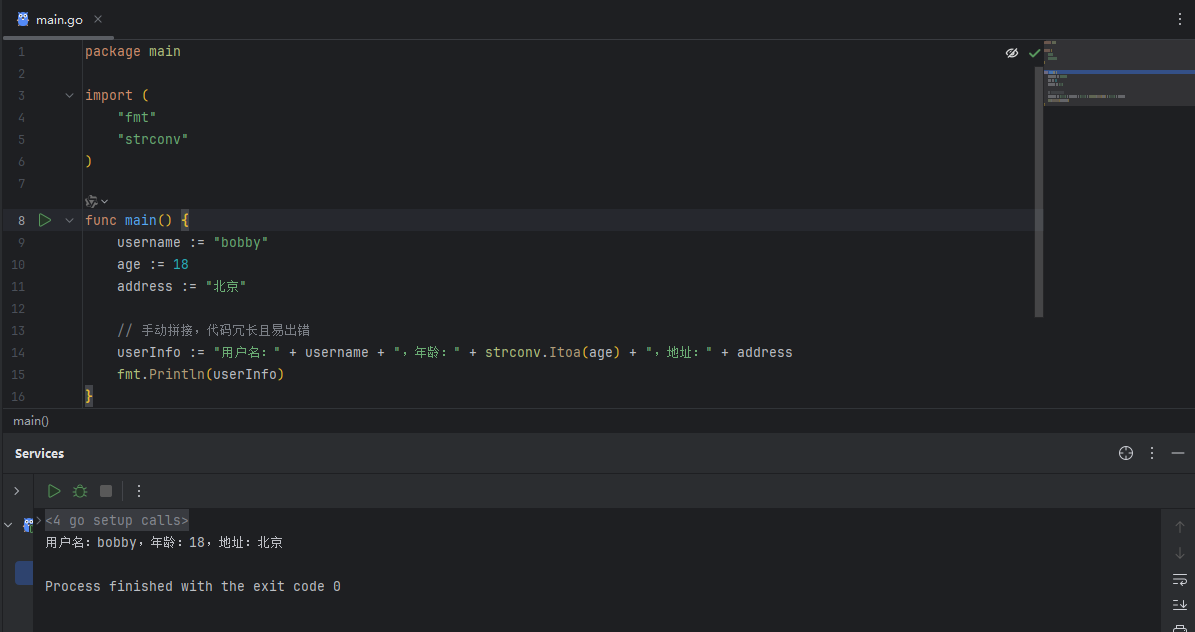Click line number 9 in the gutter
The height and width of the screenshot is (632, 1195).
pyautogui.click(x=21, y=242)
